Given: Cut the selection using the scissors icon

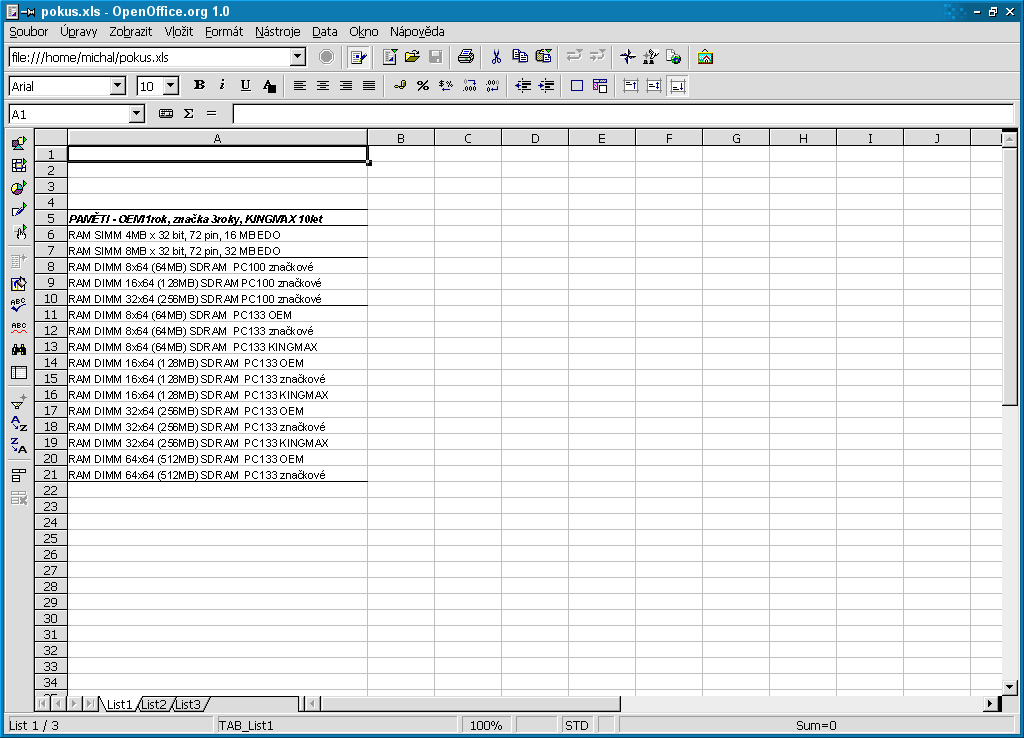Looking at the screenshot, I should 496,57.
